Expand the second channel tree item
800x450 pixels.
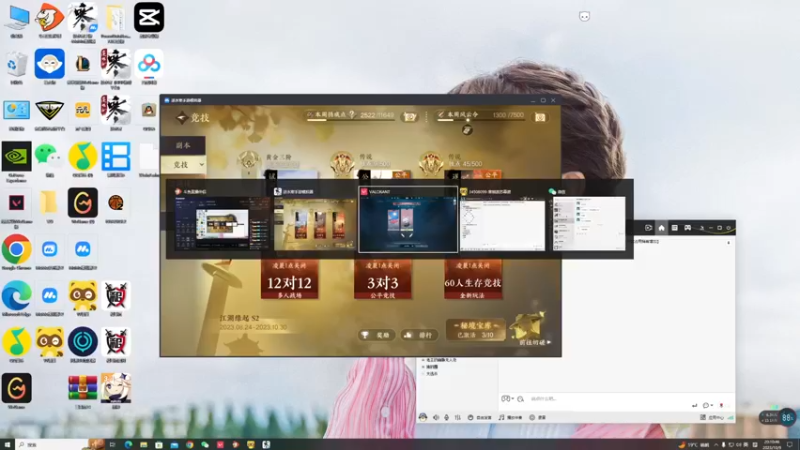(x=423, y=367)
